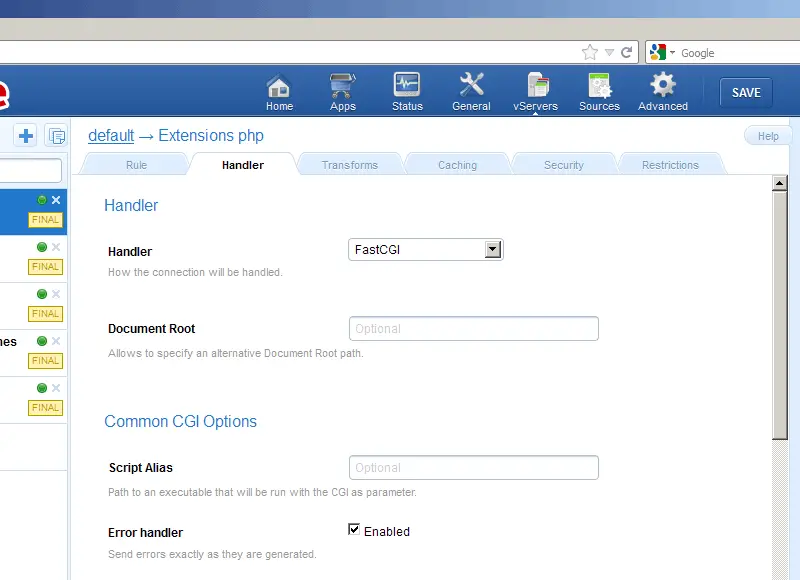Image resolution: width=800 pixels, height=580 pixels.
Task: Open the Help panel
Action: point(768,136)
